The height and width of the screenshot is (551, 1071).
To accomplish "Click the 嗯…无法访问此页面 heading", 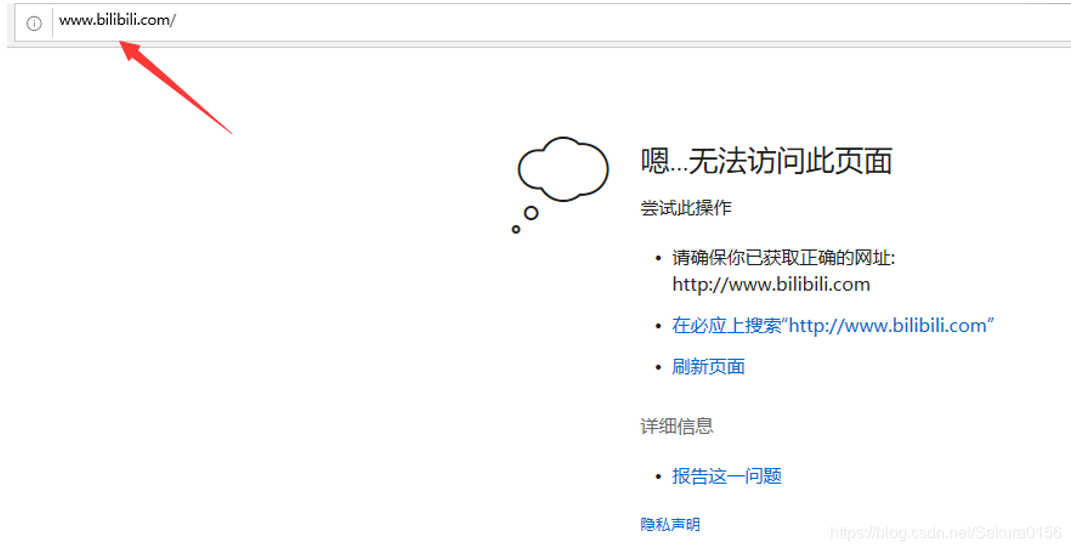I will (766, 161).
